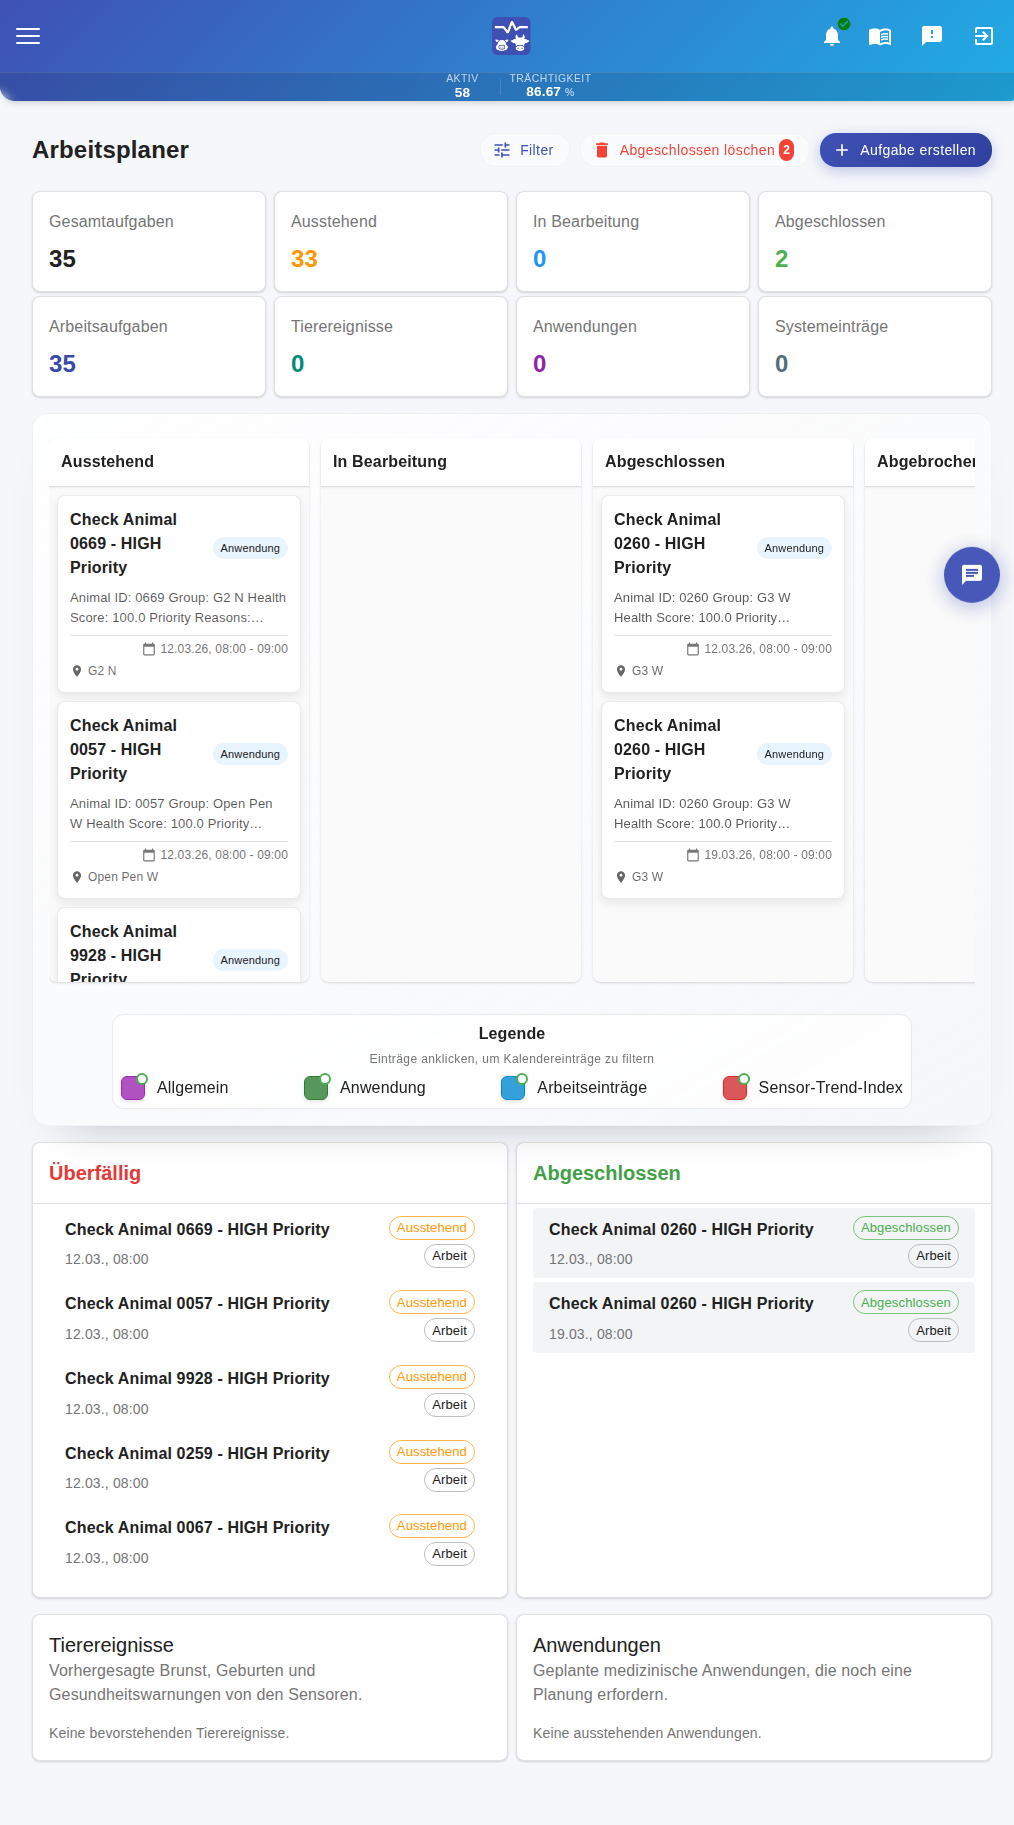Toggle Arbeitseinträge blue legend swatch
The width and height of the screenshot is (1014, 1825).
click(513, 1088)
